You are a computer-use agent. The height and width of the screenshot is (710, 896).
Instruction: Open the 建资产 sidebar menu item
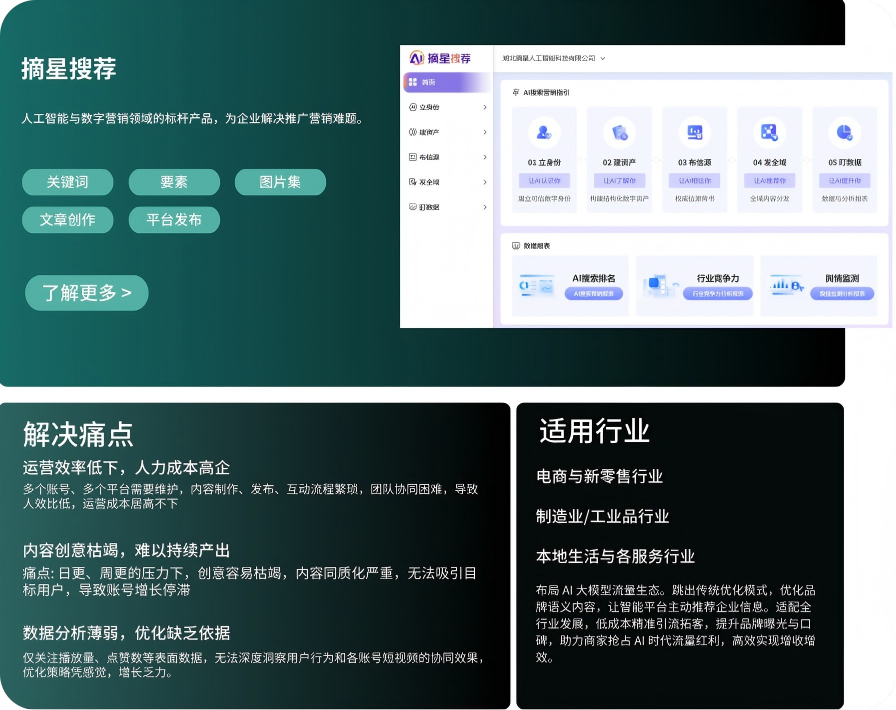point(447,132)
